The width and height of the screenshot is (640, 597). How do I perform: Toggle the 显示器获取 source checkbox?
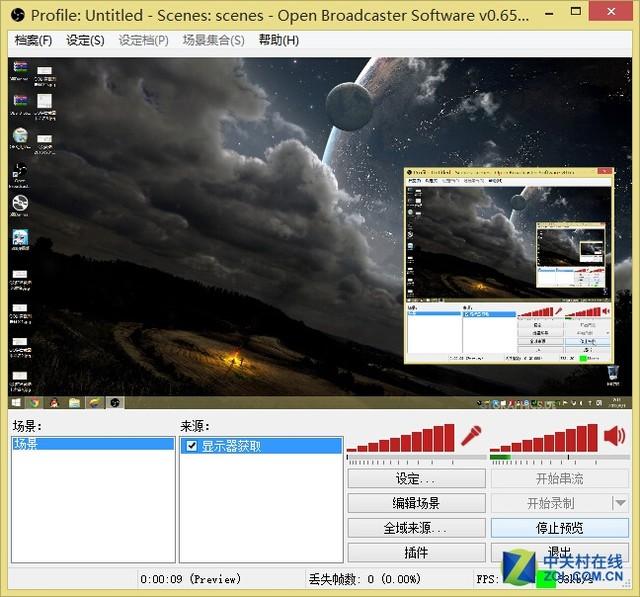click(x=191, y=446)
